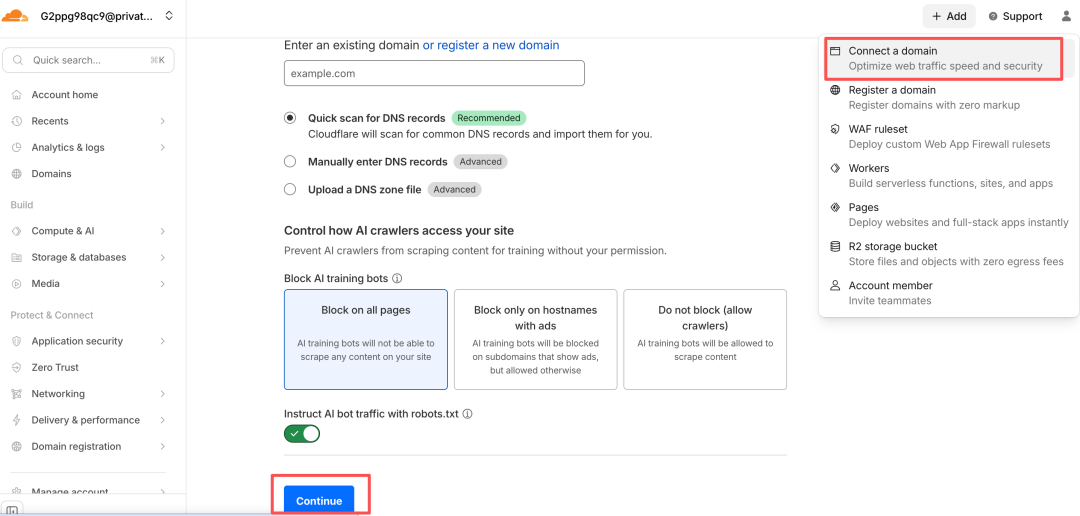1080x516 pixels.
Task: Click the Workers icon in Add menu
Action: point(835,168)
